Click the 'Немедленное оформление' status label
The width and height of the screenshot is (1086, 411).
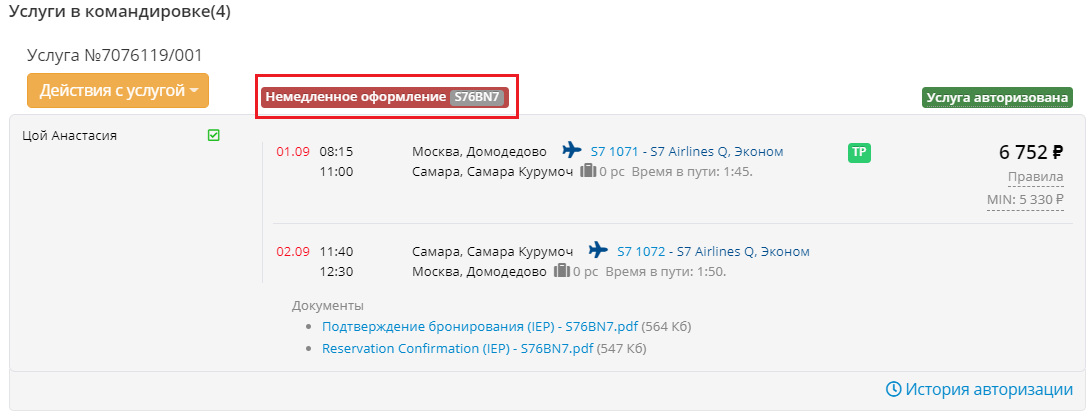355,97
